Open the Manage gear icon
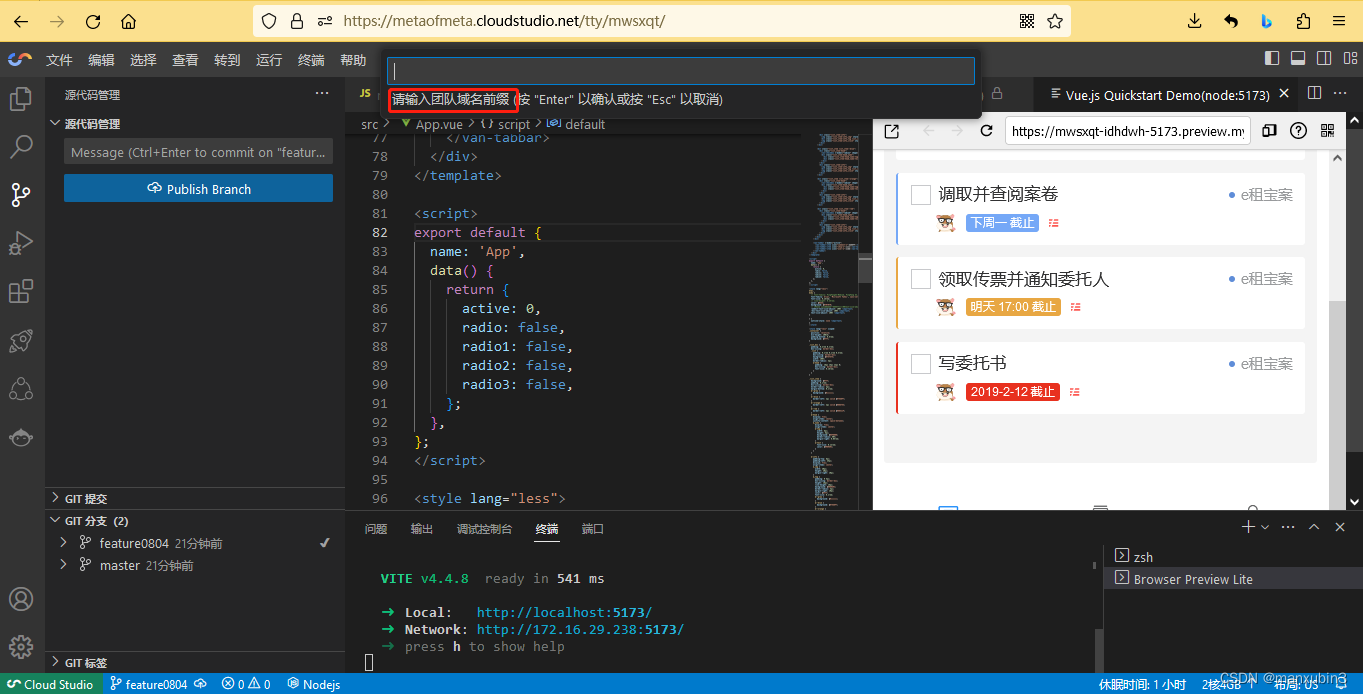 pos(21,647)
